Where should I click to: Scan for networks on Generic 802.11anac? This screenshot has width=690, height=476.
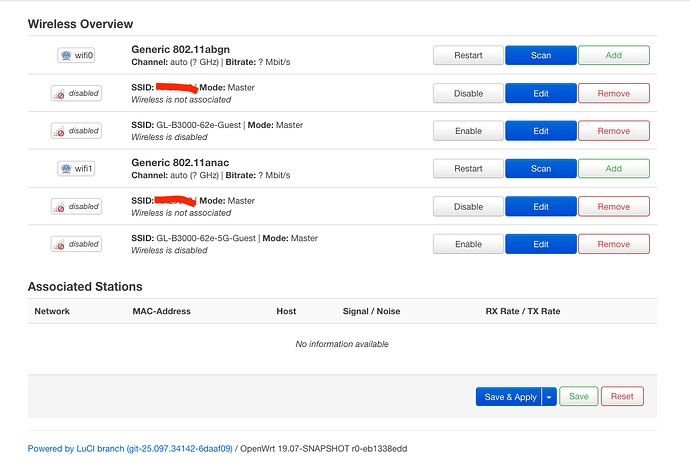(x=540, y=169)
